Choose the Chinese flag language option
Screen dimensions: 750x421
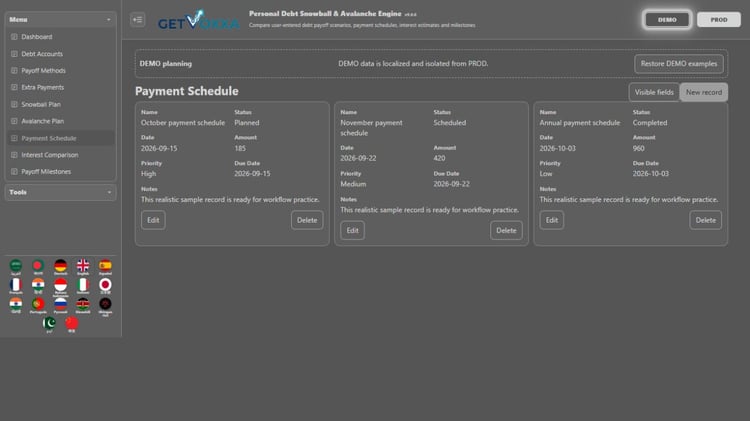pyautogui.click(x=72, y=324)
